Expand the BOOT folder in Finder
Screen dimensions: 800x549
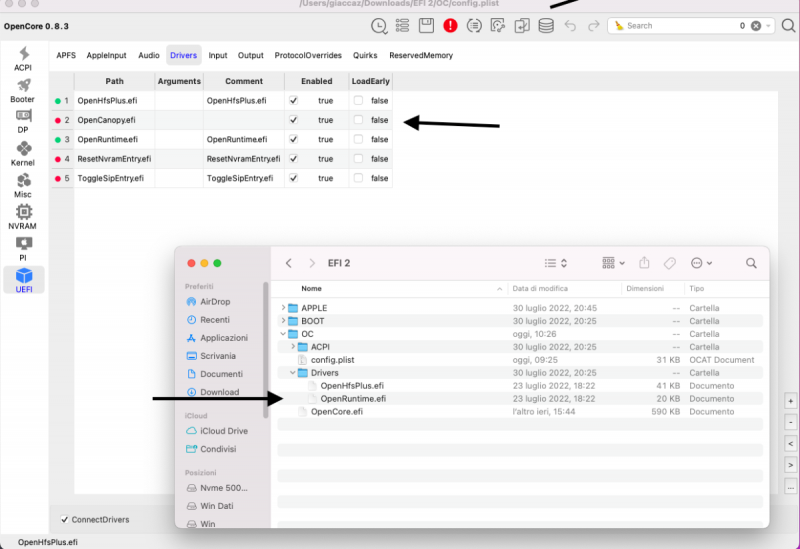[x=283, y=320]
